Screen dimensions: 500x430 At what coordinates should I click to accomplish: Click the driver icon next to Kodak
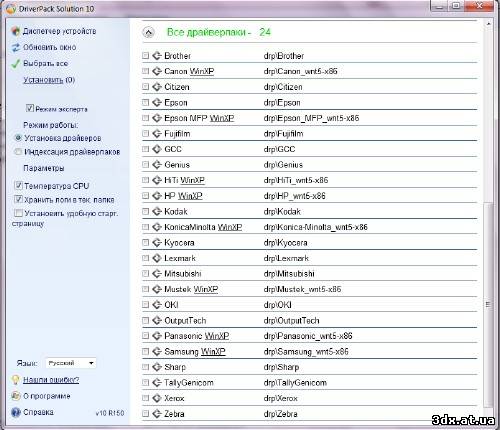(x=157, y=211)
